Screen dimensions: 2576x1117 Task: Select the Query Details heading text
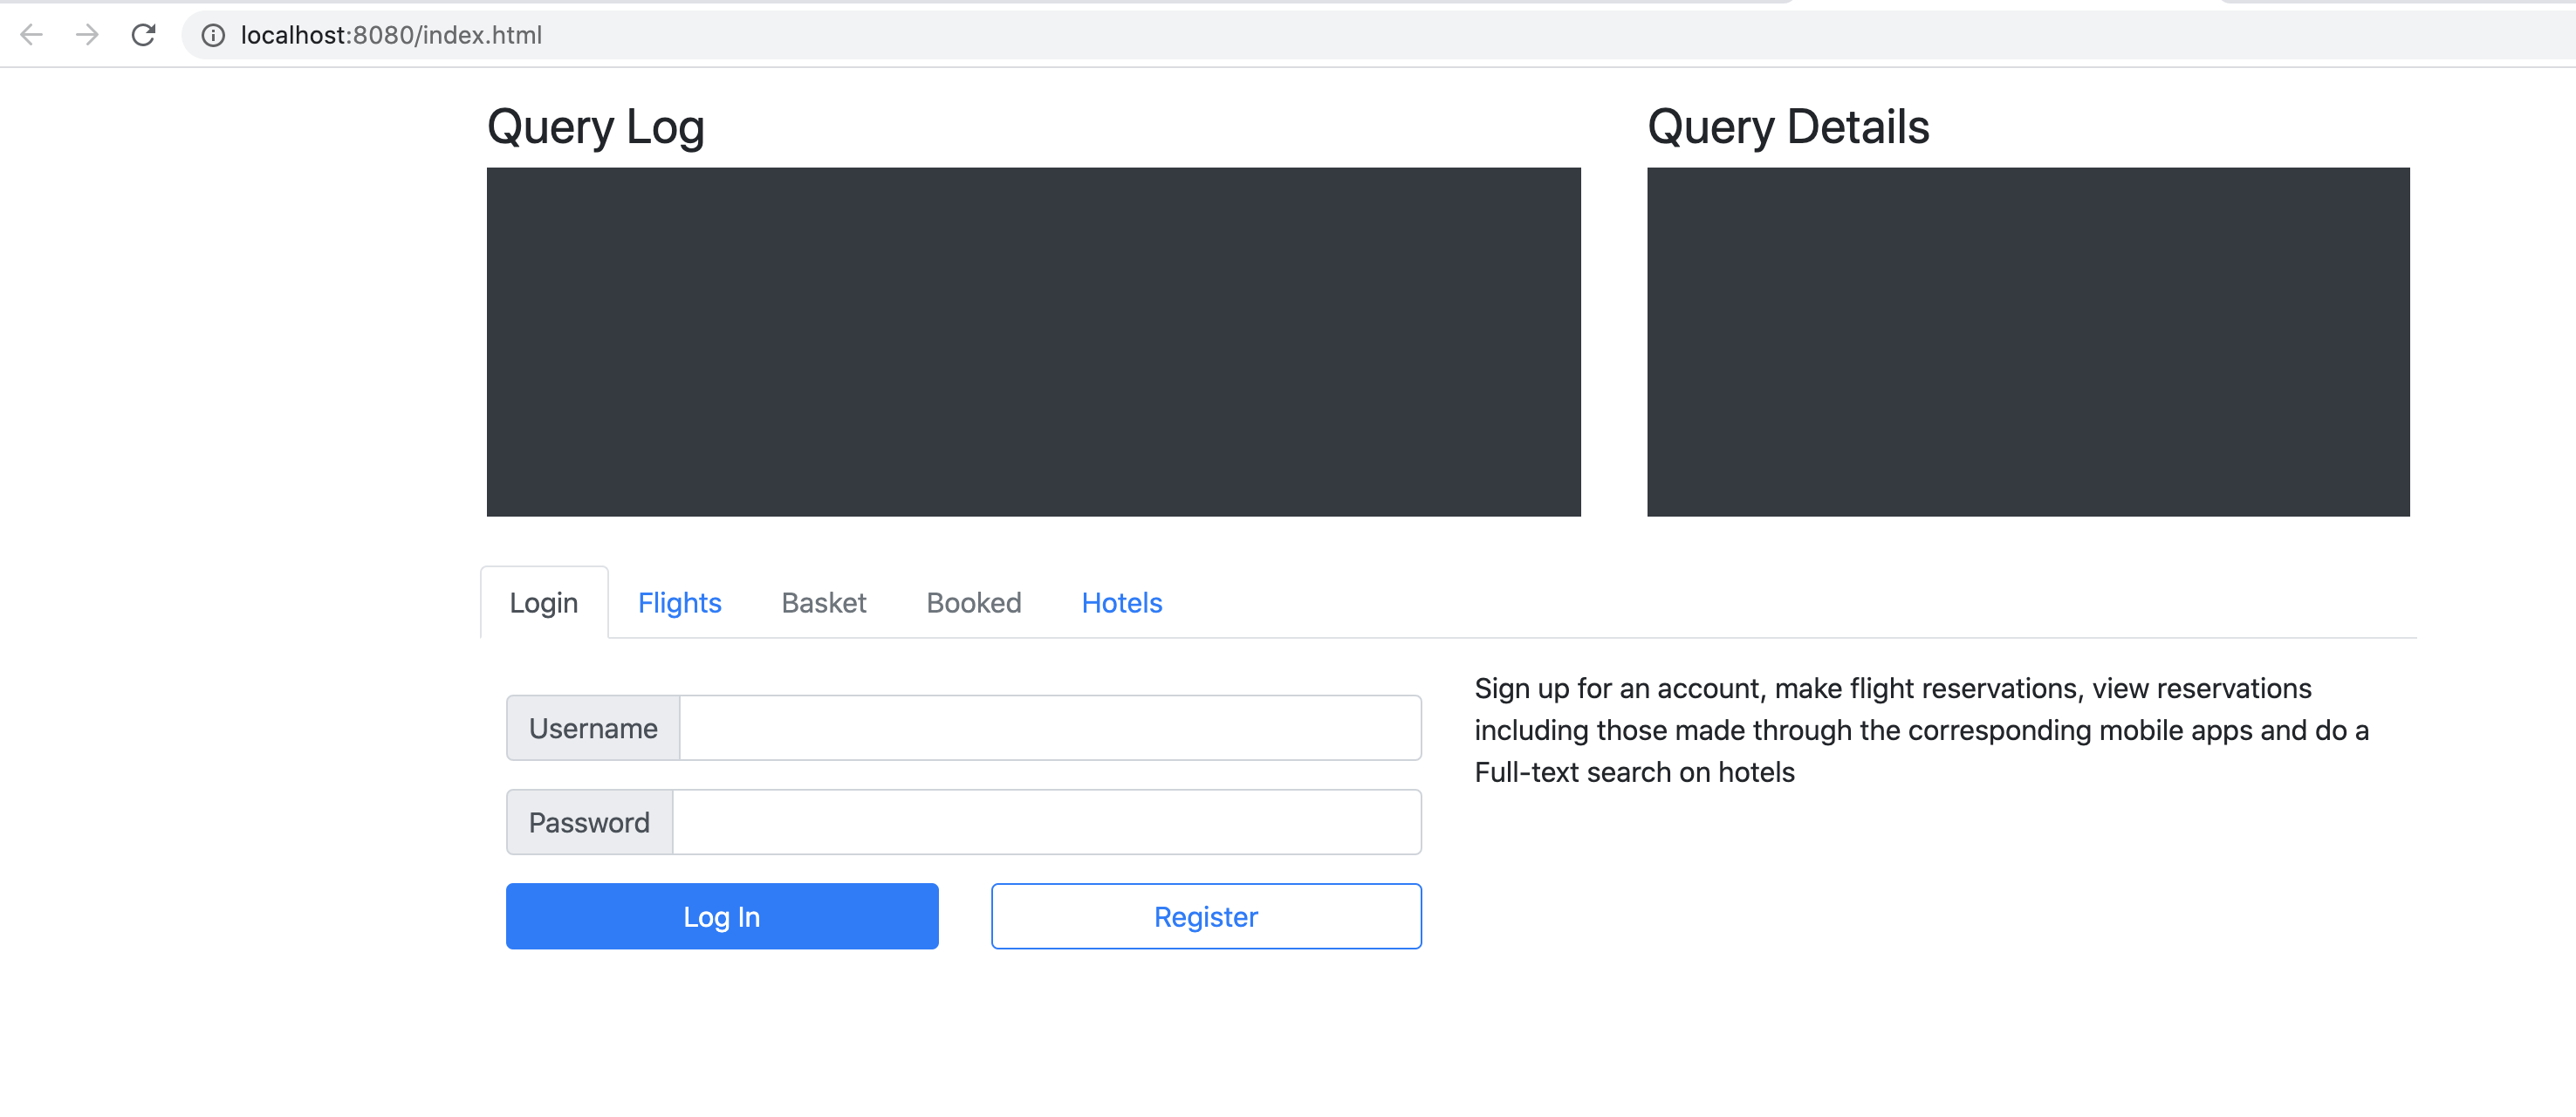tap(1787, 128)
